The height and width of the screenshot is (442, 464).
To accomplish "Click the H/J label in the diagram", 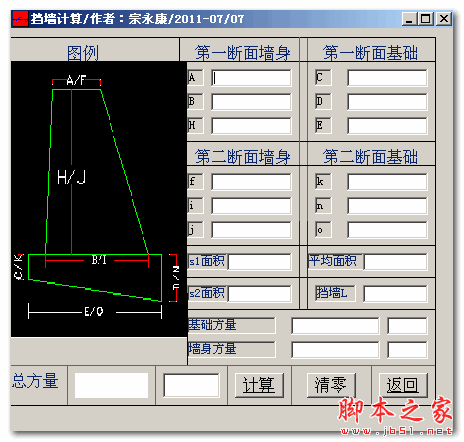I will click(x=72, y=177).
